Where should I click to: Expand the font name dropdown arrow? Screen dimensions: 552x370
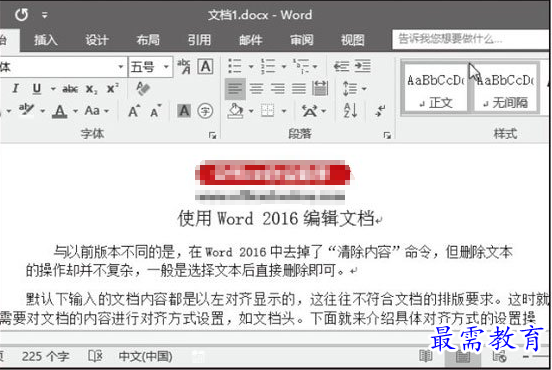[121, 67]
